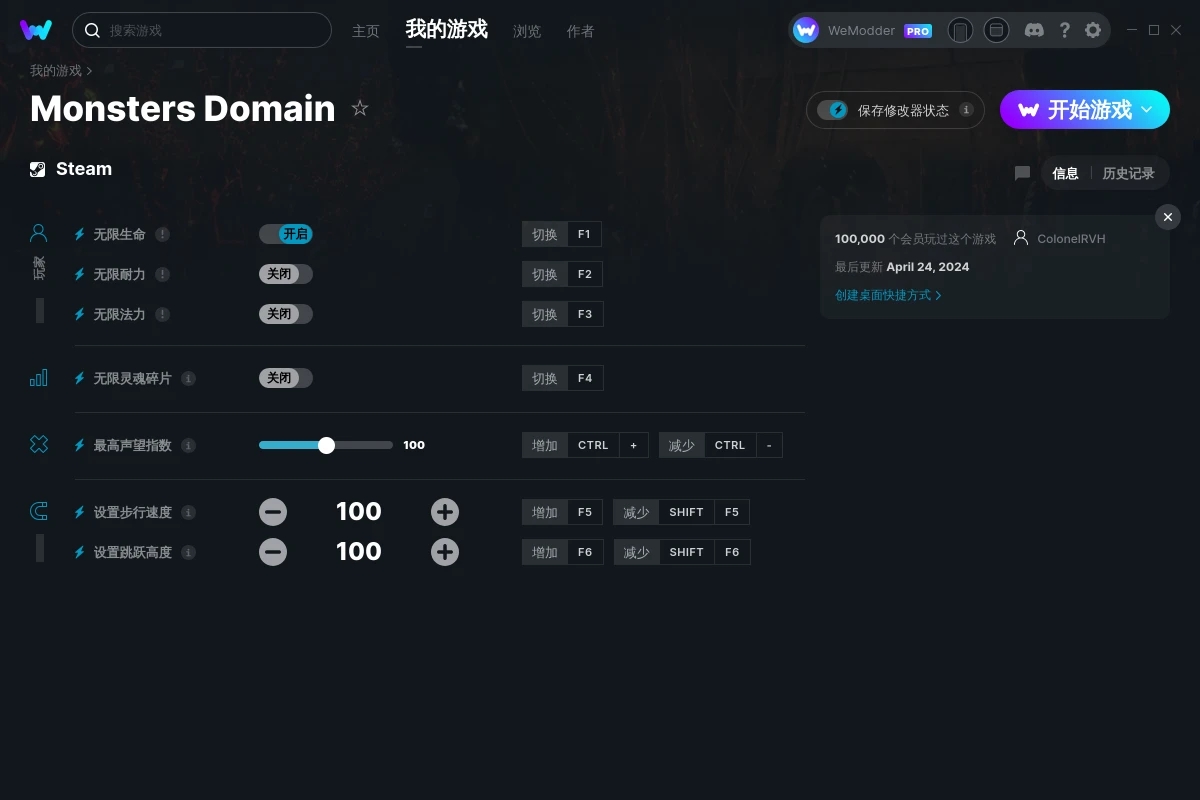Viewport: 1200px width, 800px height.
Task: Click 切换 F4 hotkey button
Action: (x=563, y=378)
